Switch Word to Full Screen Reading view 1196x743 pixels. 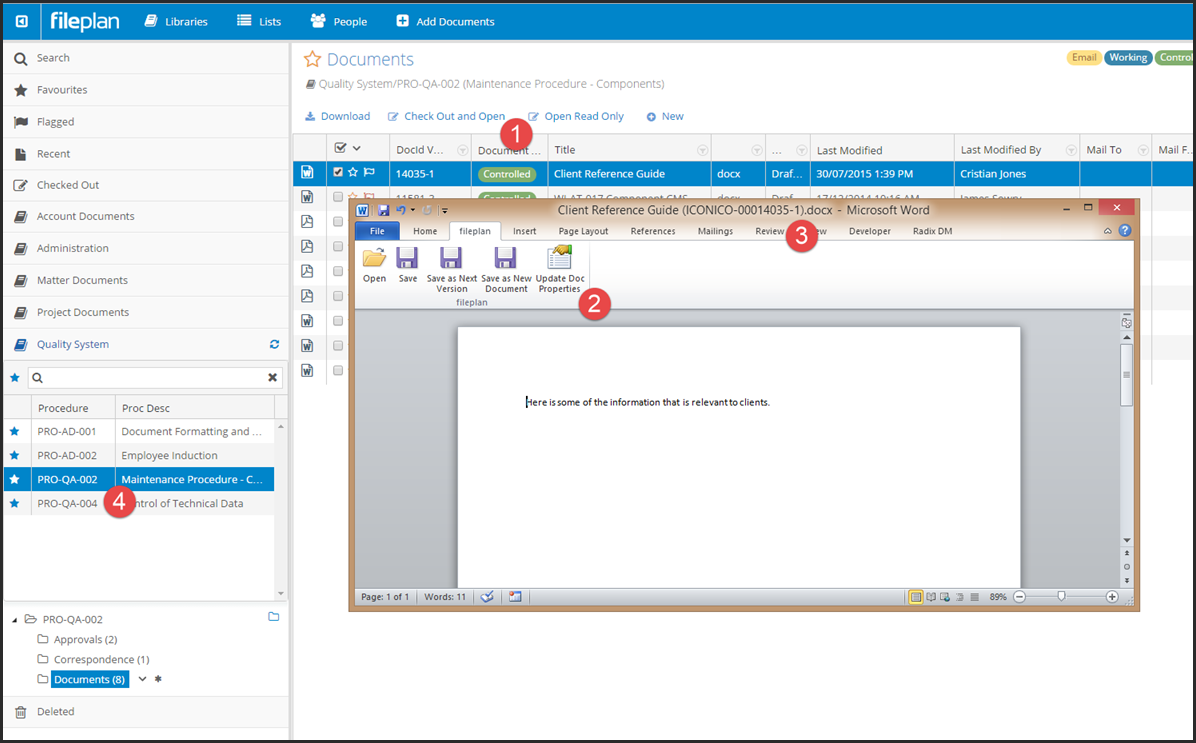coord(931,597)
